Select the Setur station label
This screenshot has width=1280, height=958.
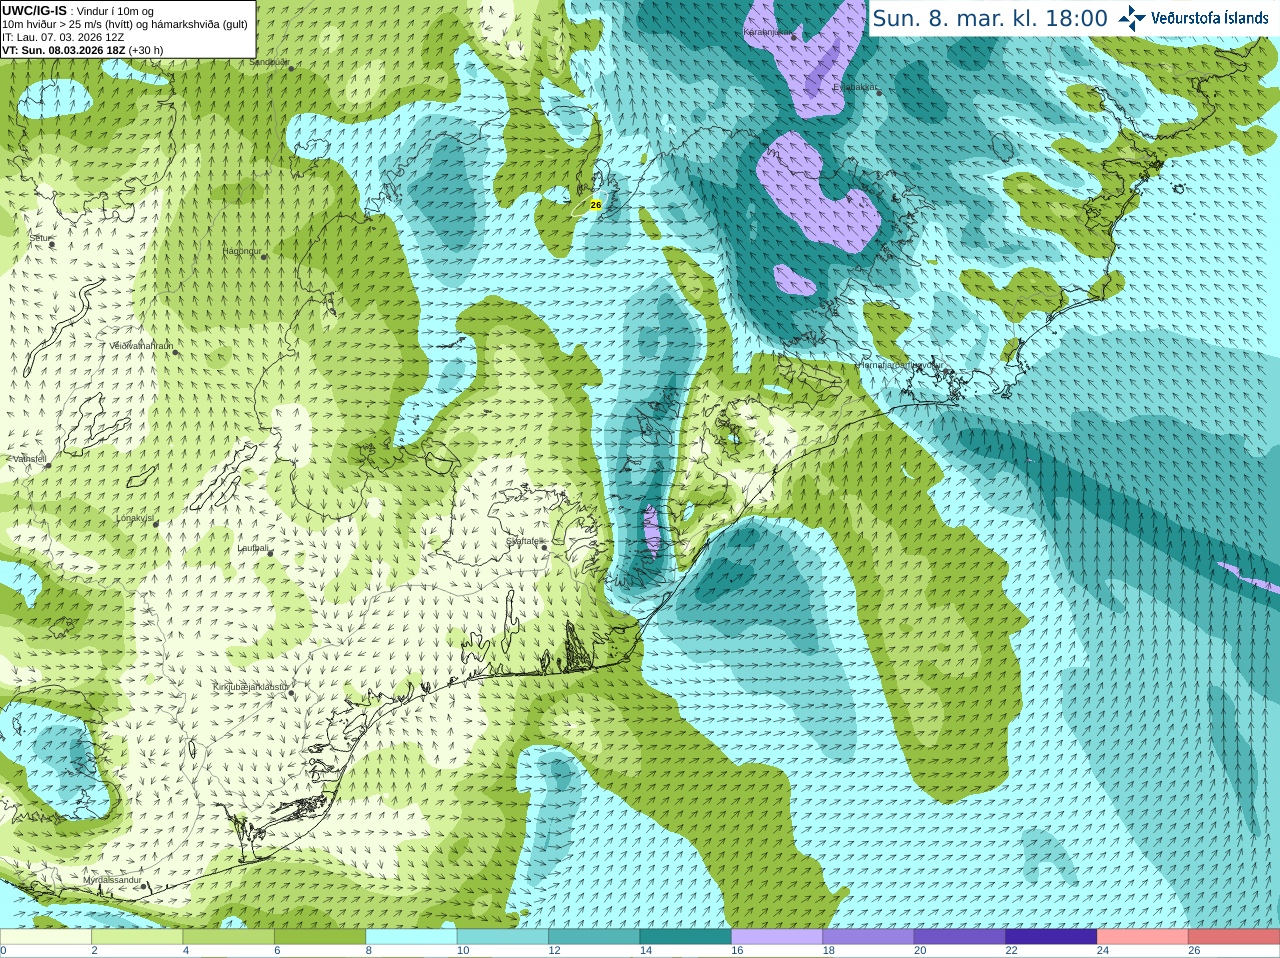(40, 239)
